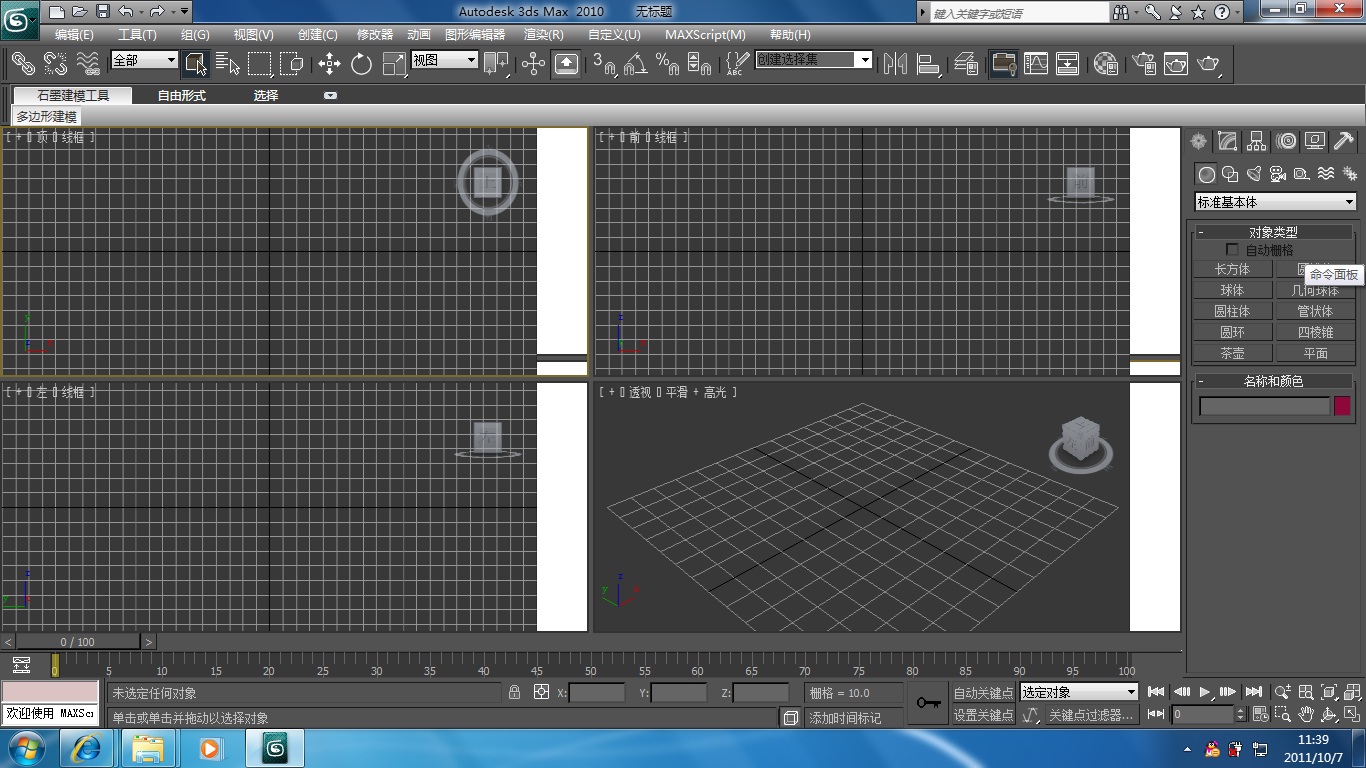Open the 渲染(R) menu
The width and height of the screenshot is (1366, 768).
coord(543,34)
